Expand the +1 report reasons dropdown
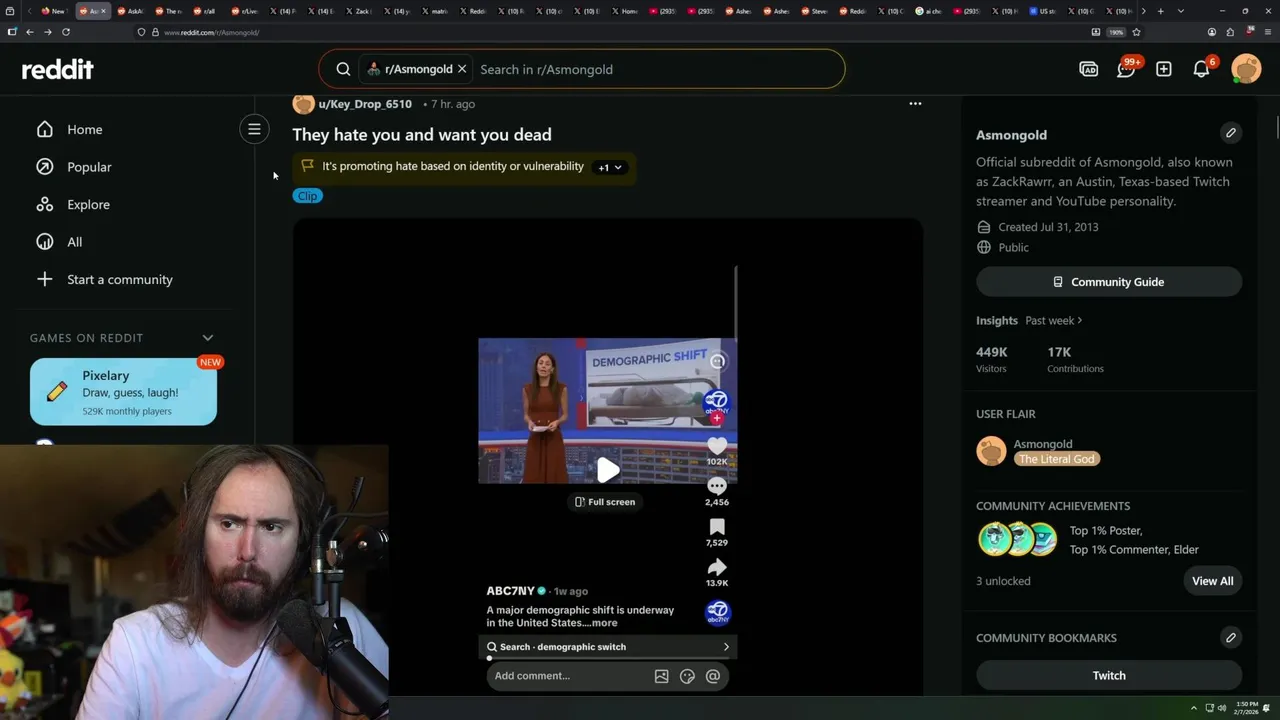1280x720 pixels. 610,167
